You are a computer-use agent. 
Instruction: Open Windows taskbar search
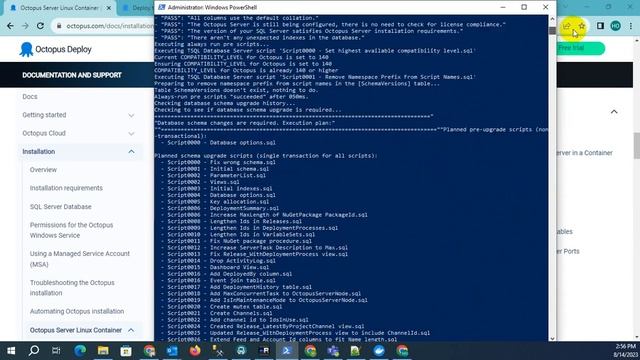pos(34,351)
